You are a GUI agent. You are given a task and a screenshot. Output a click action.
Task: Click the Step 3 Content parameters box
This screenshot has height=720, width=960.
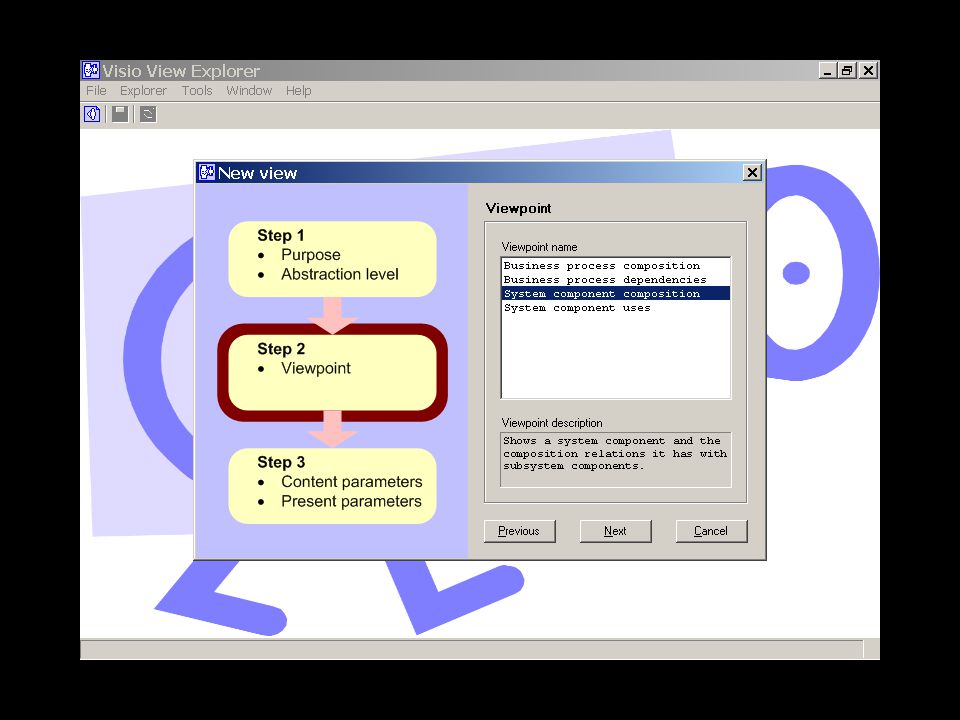332,486
